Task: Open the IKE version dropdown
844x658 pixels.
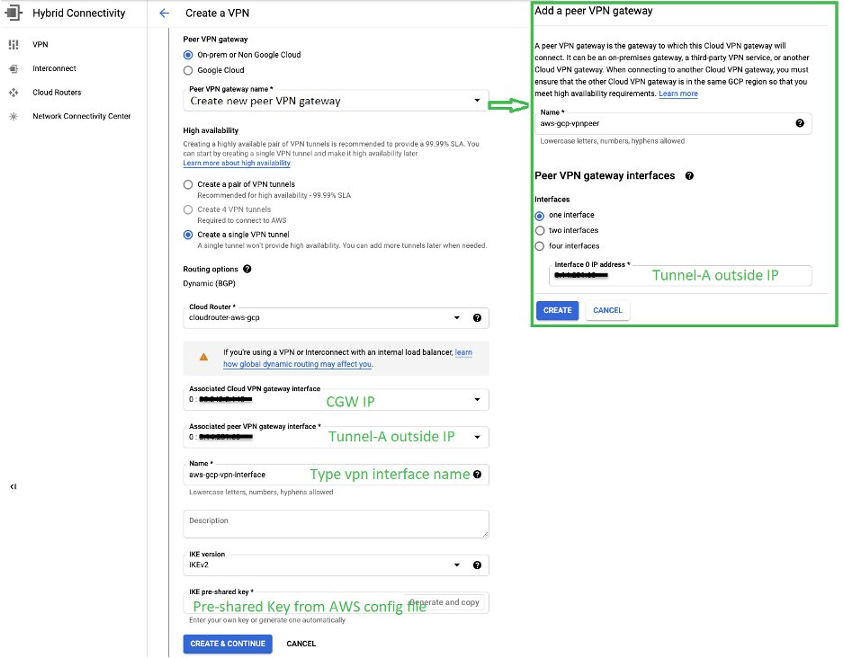Action: (456, 565)
